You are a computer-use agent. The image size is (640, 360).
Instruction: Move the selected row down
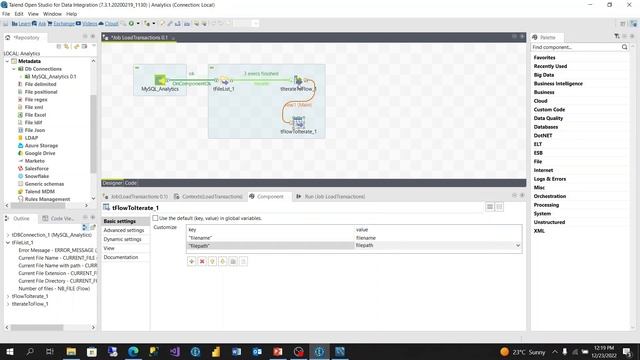222,261
